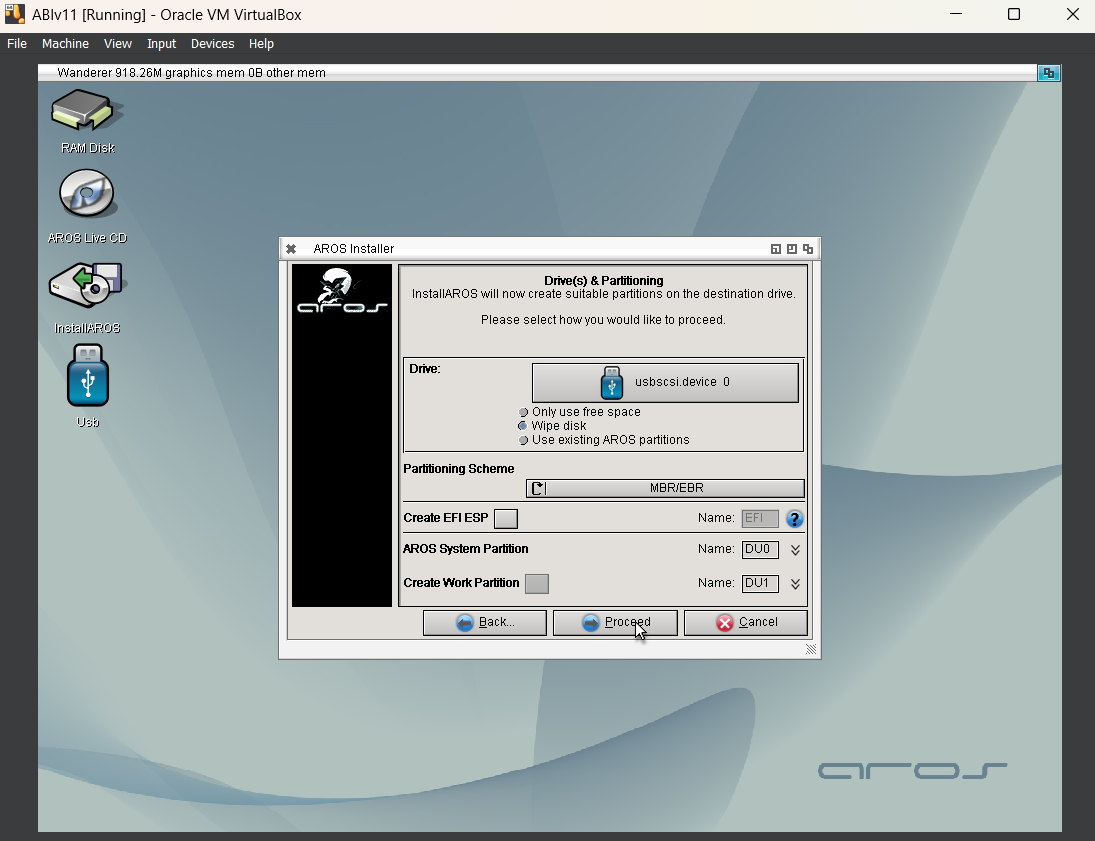Expand AROS System Partition DU0 options

[x=795, y=550]
